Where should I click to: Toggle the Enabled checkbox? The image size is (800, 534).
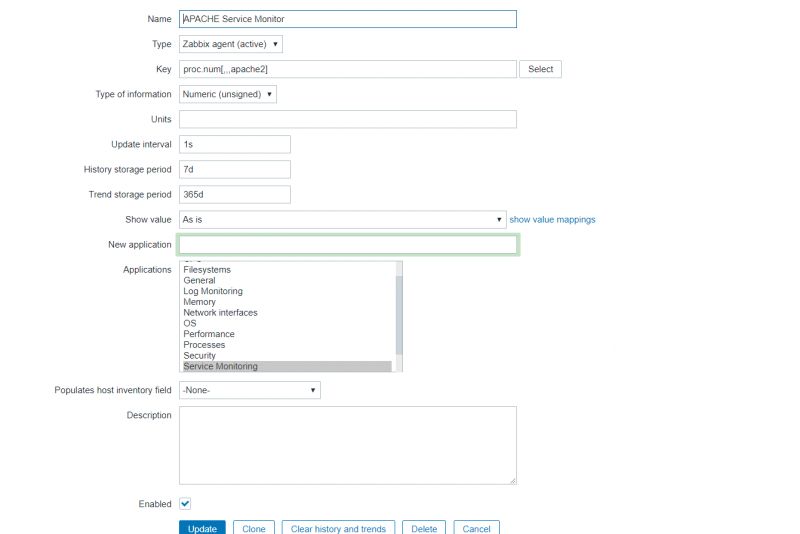point(185,504)
